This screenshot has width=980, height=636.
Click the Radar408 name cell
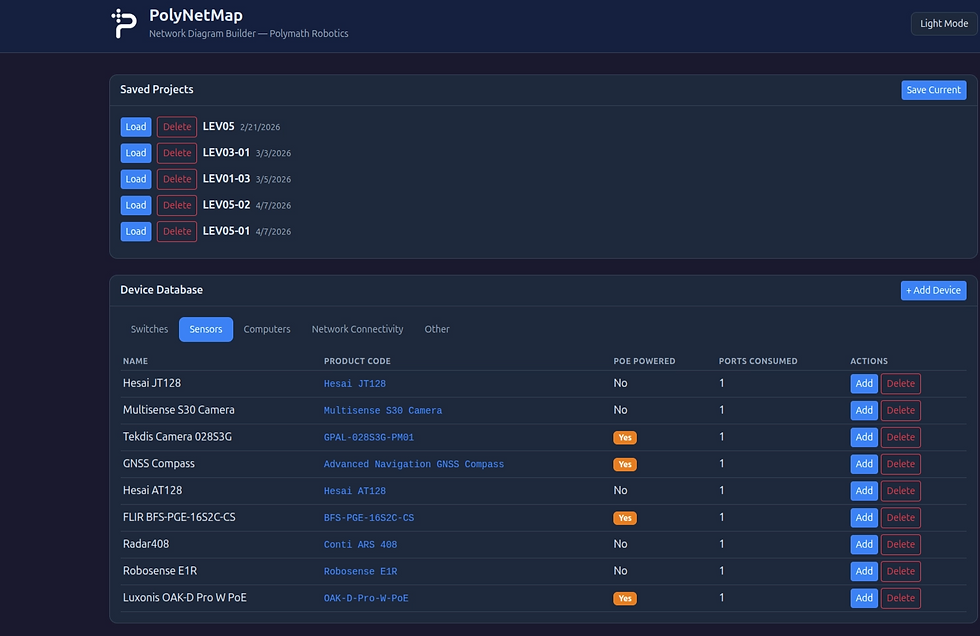[x=146, y=544]
